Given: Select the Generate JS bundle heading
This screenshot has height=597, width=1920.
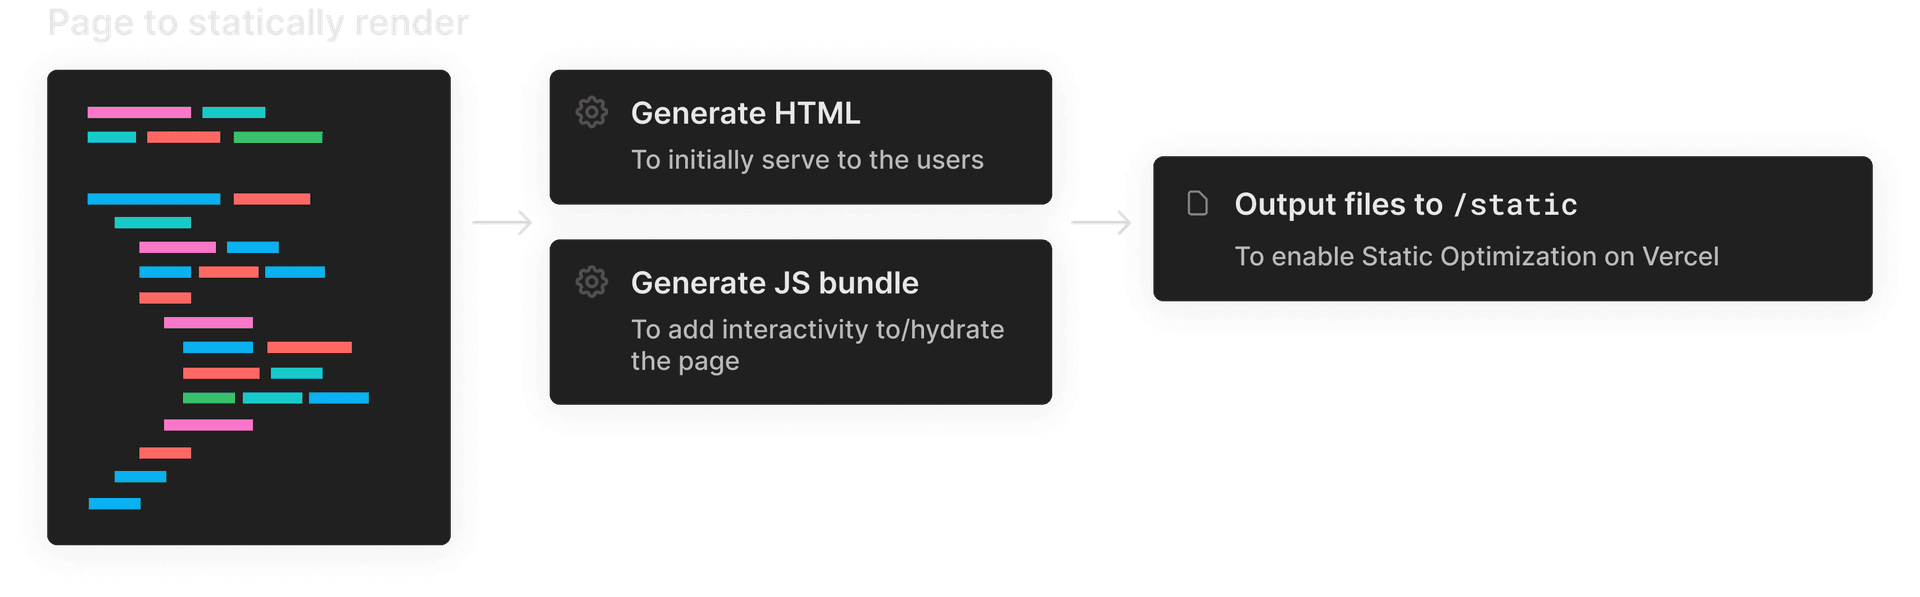Looking at the screenshot, I should coord(774,283).
